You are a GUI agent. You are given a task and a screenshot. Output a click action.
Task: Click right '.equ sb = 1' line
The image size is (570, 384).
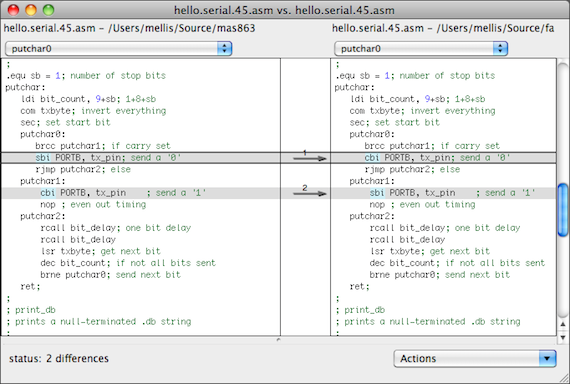coord(415,76)
